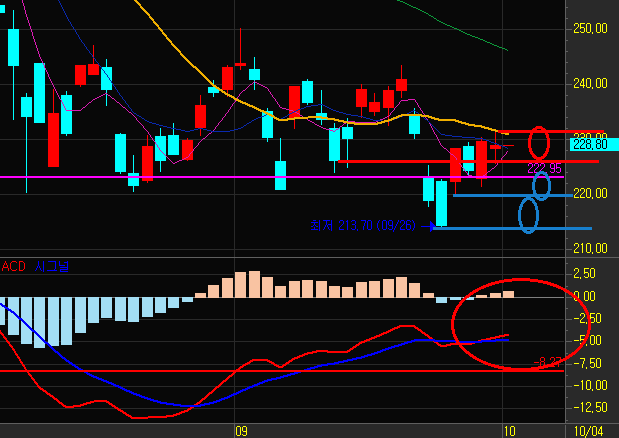619x438 pixels.
Task: Click the red MACD indicator label
Action: click(14, 266)
